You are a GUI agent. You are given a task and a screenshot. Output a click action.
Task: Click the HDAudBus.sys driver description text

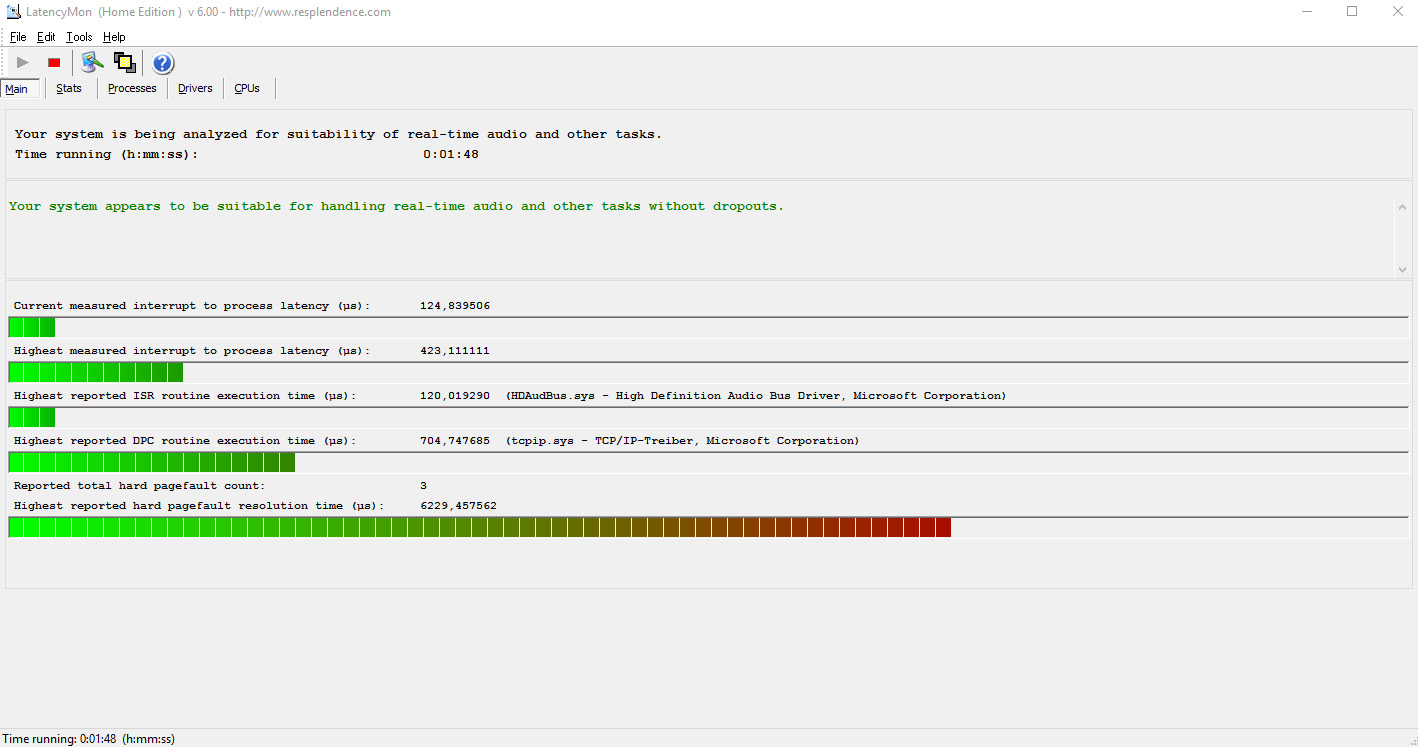coord(756,396)
